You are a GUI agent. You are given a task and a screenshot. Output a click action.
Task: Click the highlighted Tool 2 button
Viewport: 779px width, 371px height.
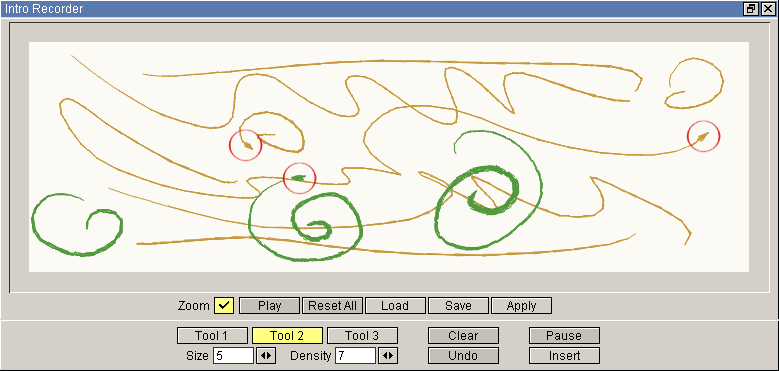(x=287, y=336)
